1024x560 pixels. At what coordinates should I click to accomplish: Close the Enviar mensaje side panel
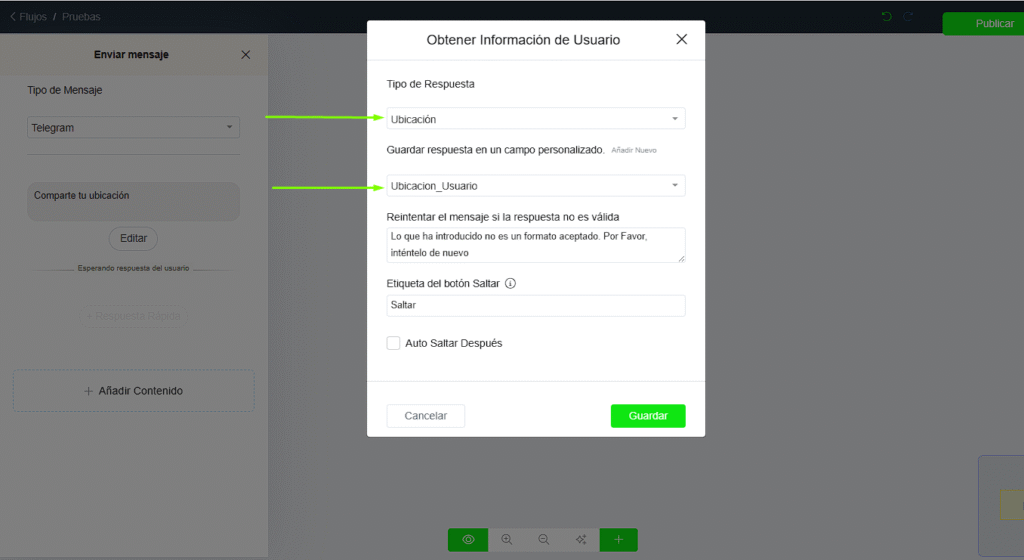[246, 55]
